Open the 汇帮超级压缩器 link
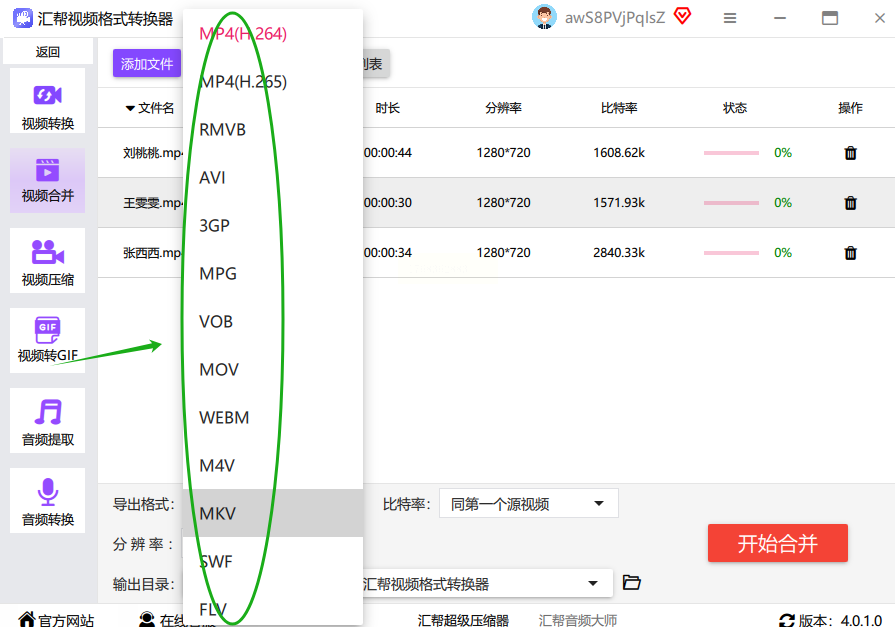This screenshot has height=627, width=895. coord(463,620)
